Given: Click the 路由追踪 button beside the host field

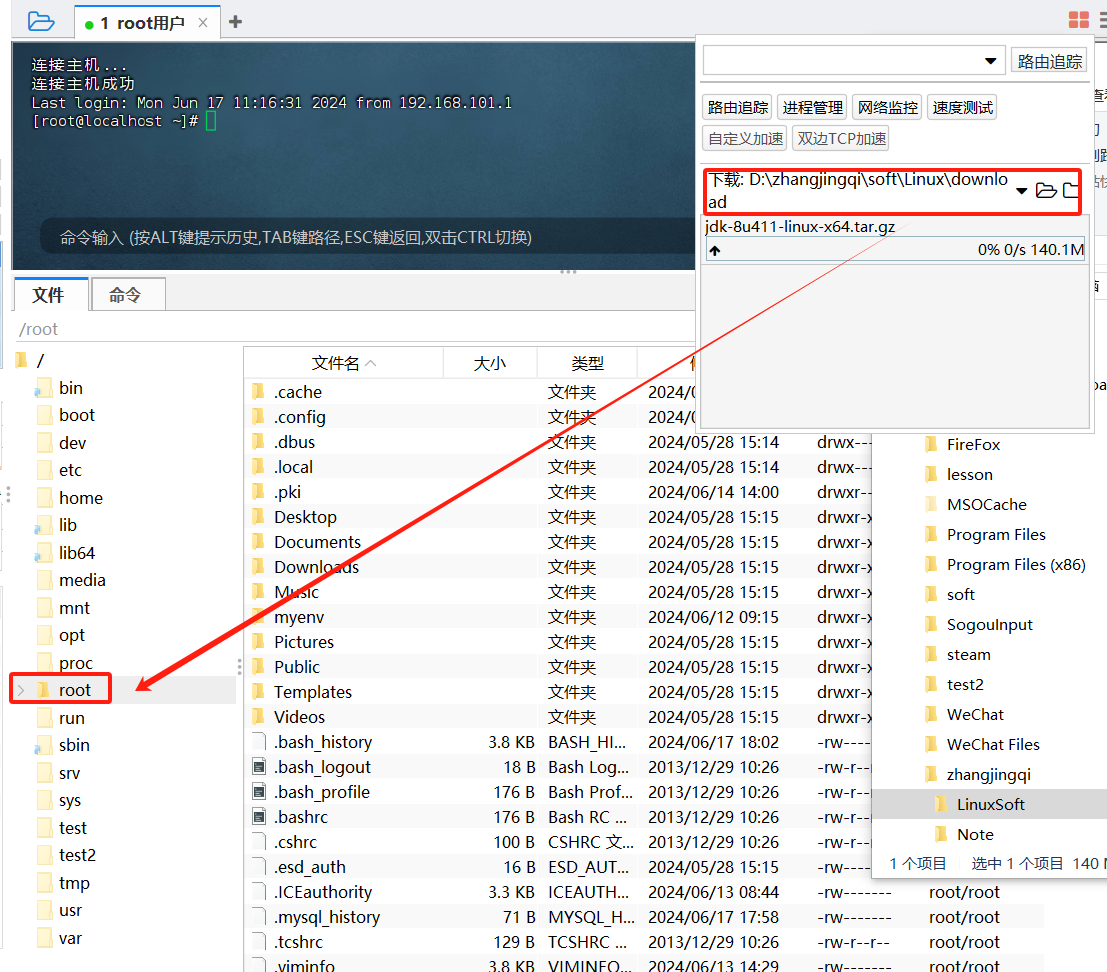Looking at the screenshot, I should [x=1049, y=61].
